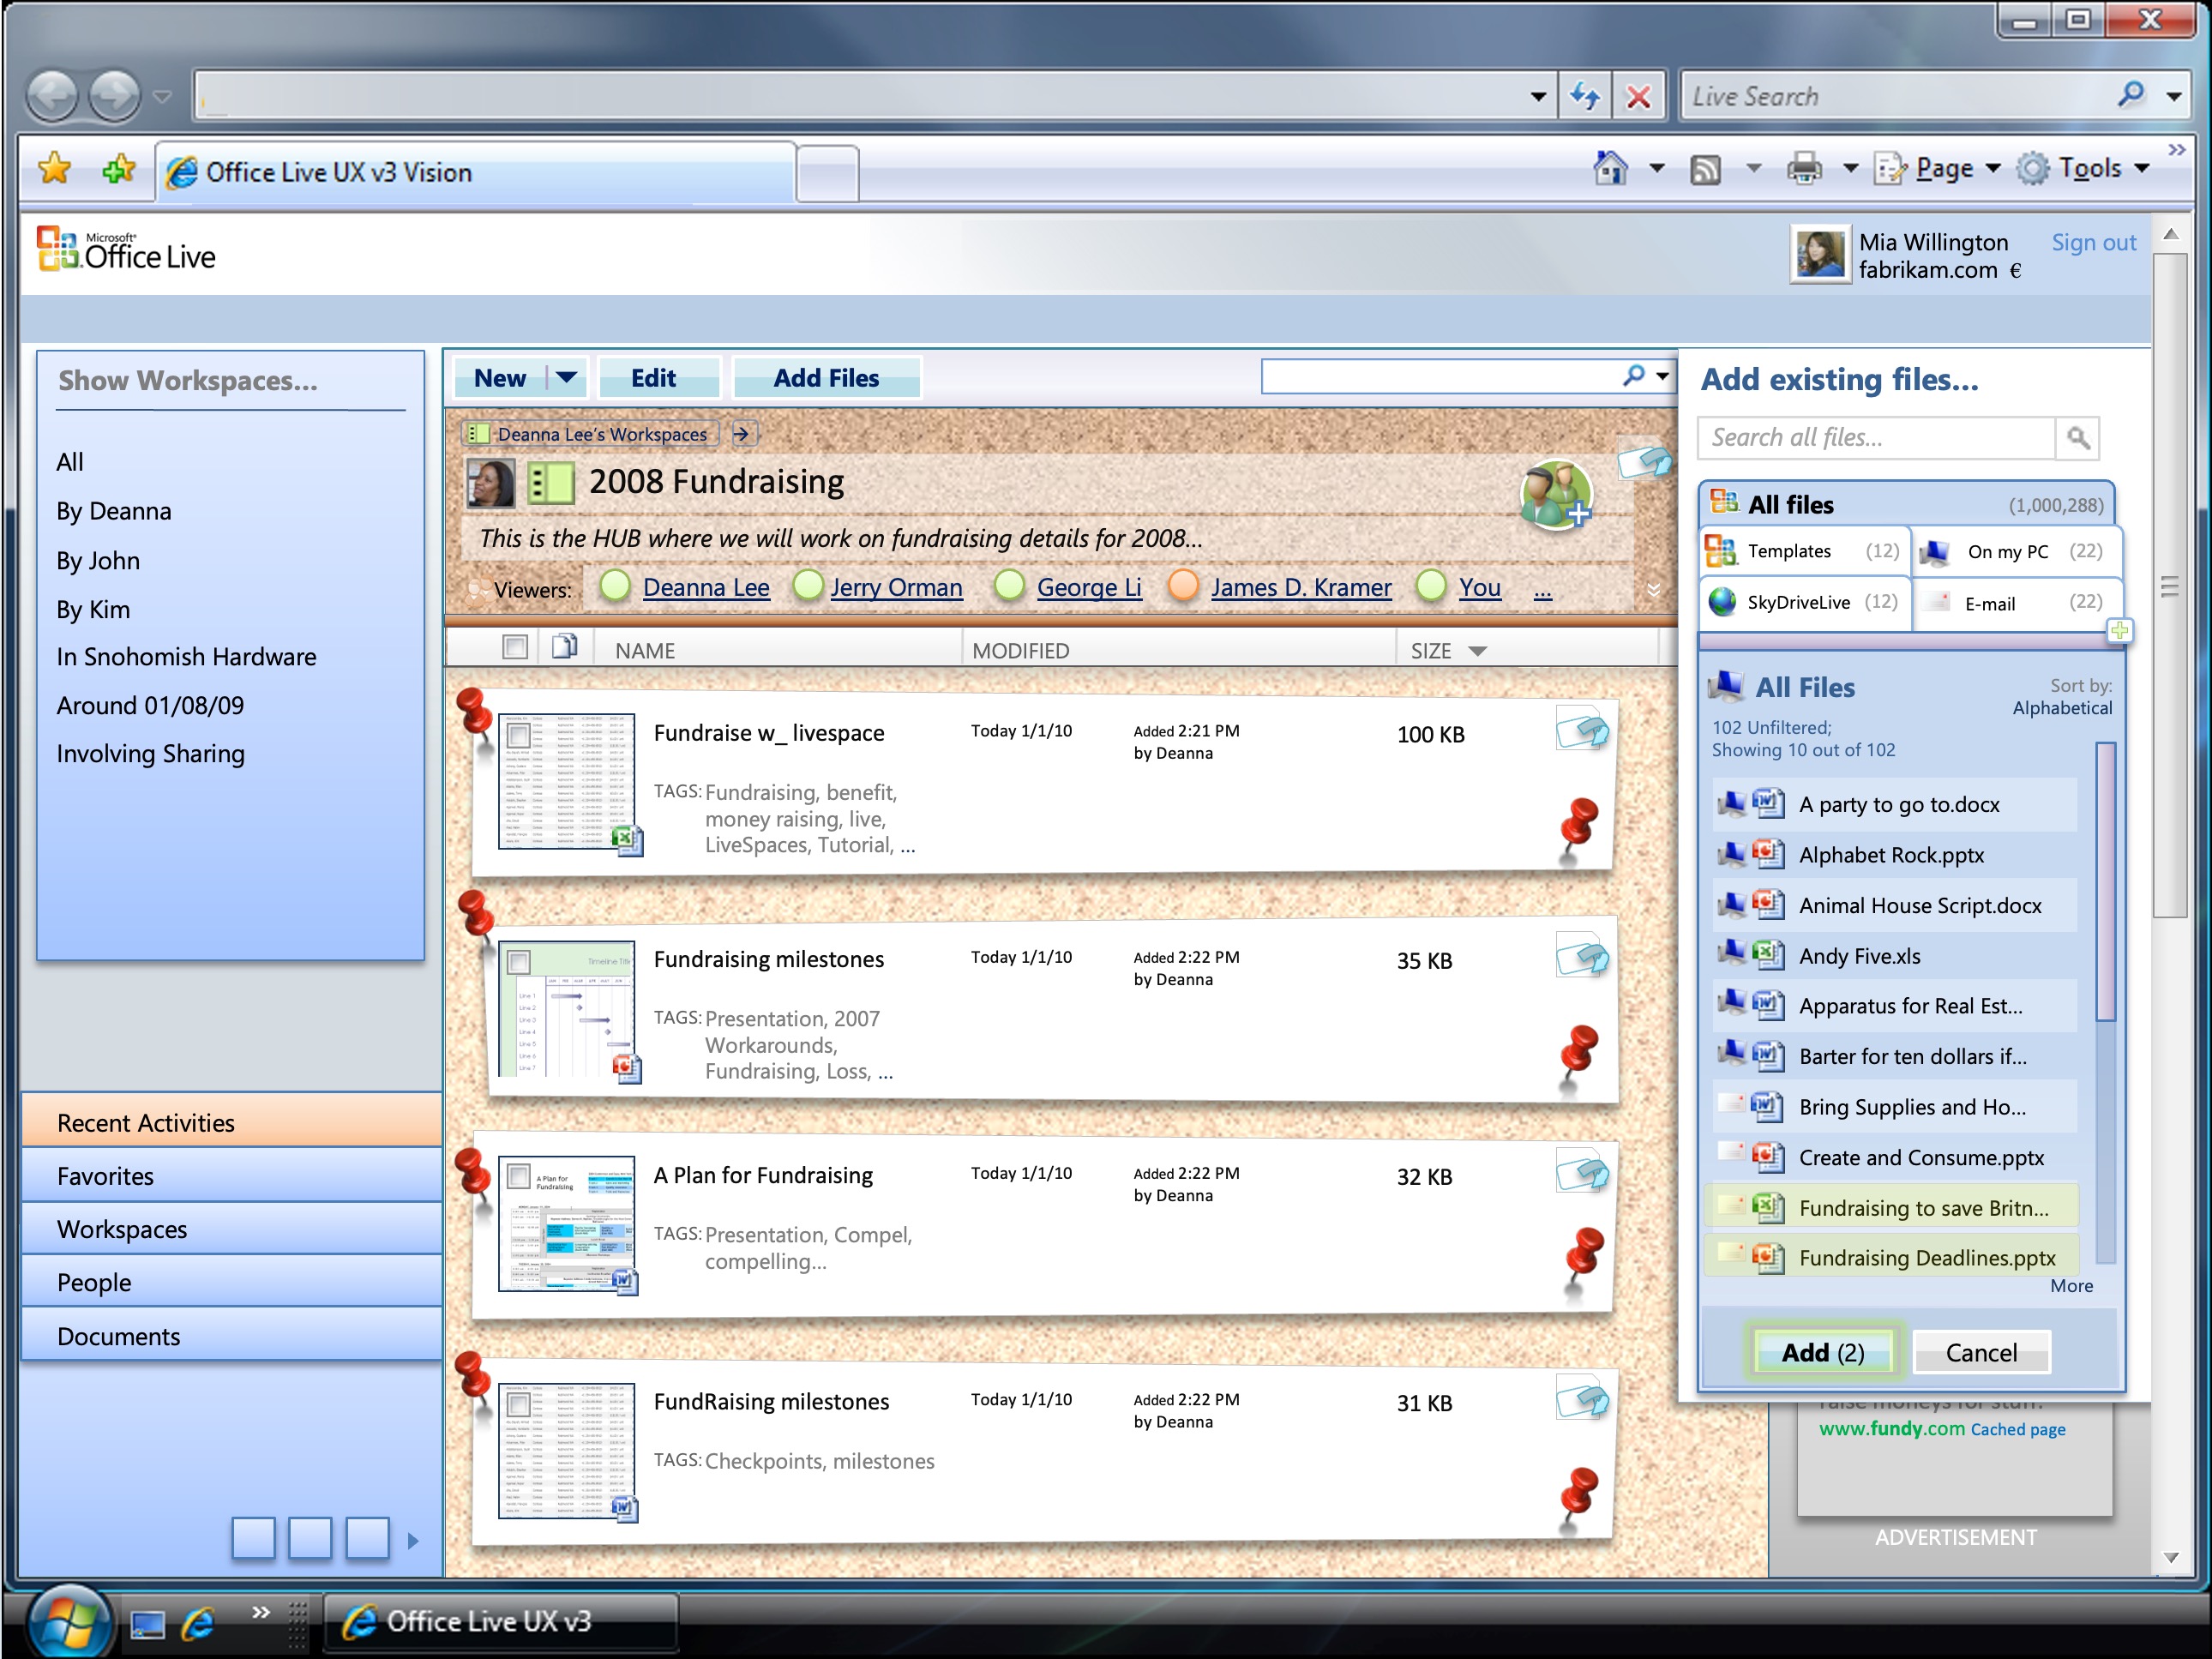Click the tag icon on FundRaising milestones 31 KB

point(1582,1399)
